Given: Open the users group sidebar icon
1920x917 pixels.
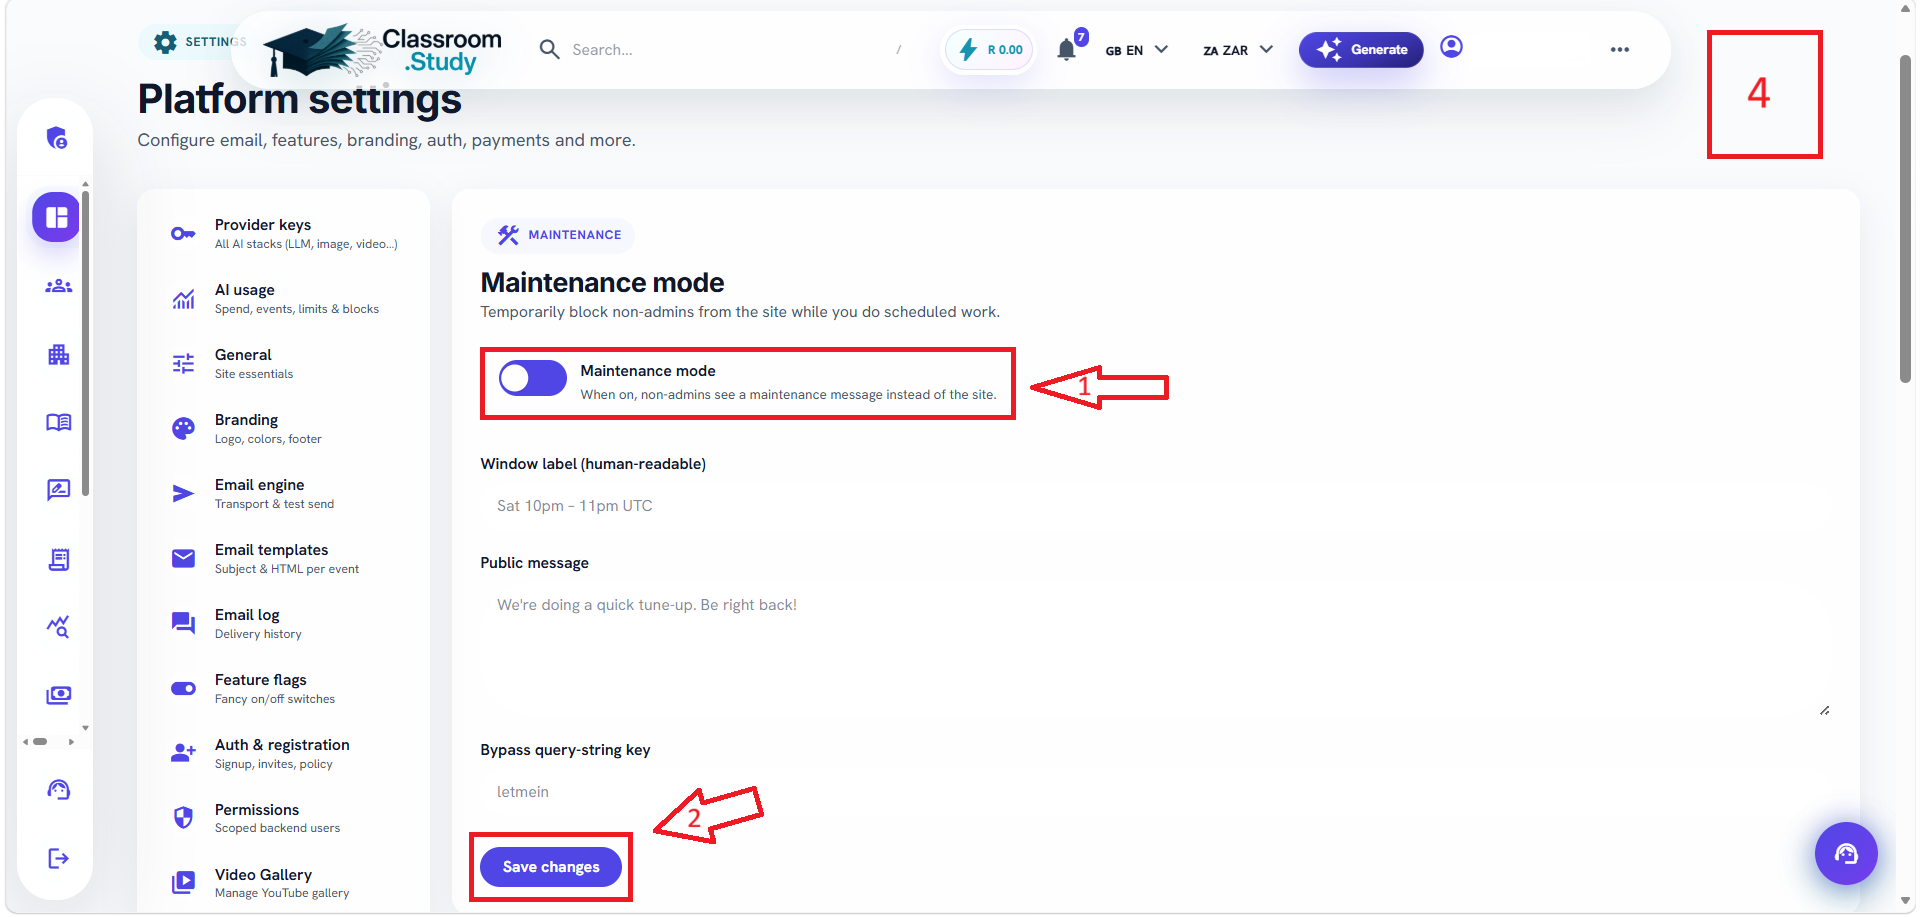Looking at the screenshot, I should click(x=58, y=286).
